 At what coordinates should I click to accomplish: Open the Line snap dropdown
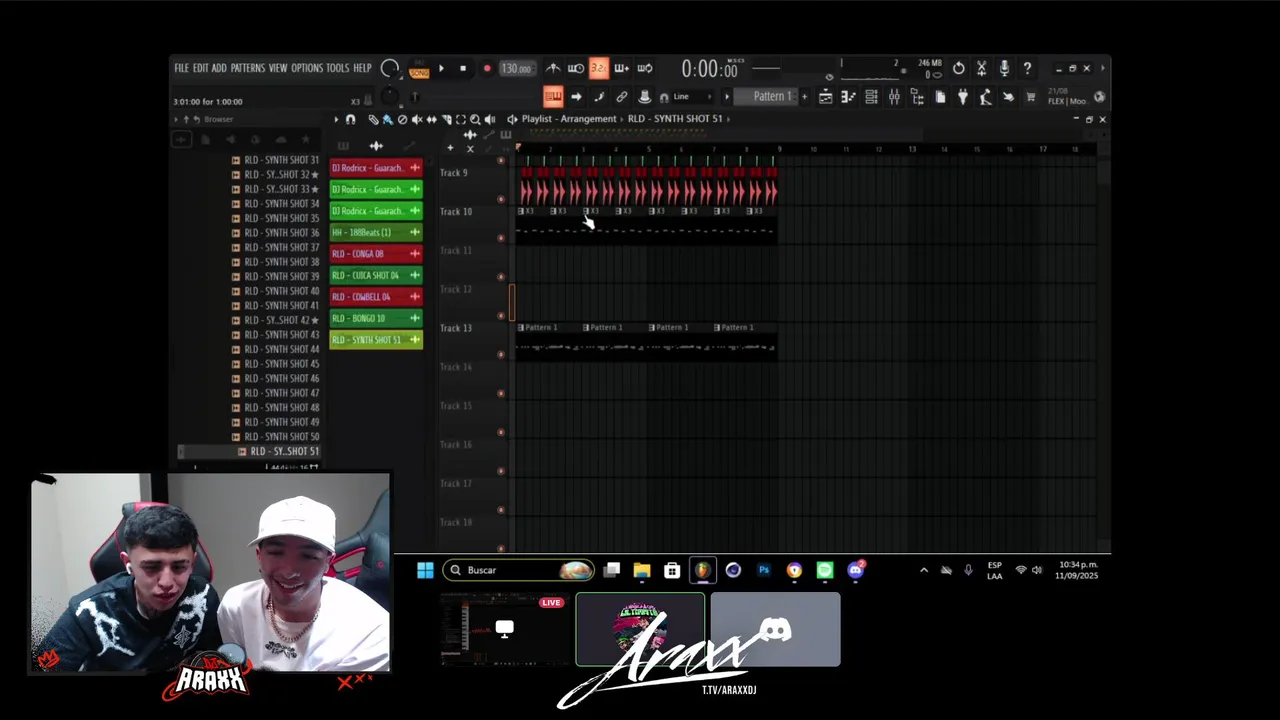pos(690,97)
